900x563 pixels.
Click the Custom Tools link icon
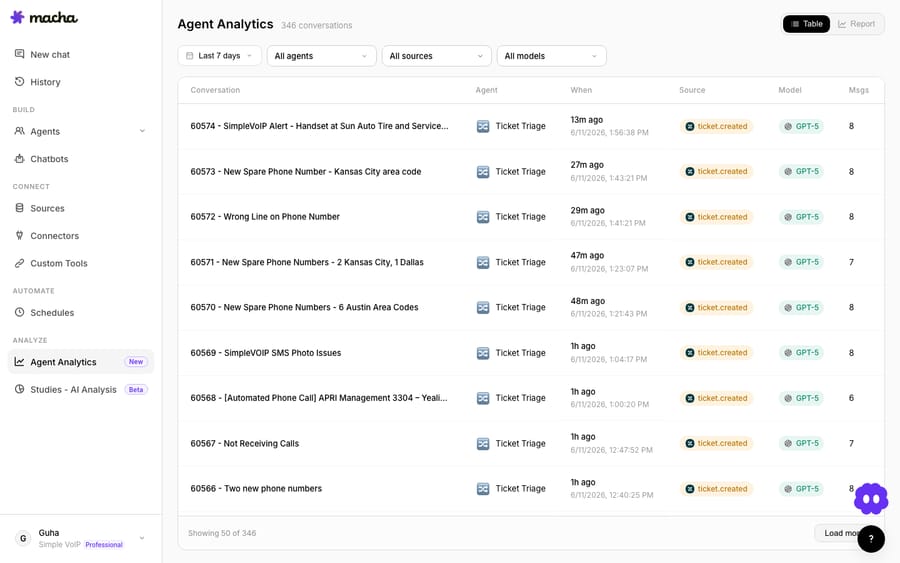(x=20, y=263)
